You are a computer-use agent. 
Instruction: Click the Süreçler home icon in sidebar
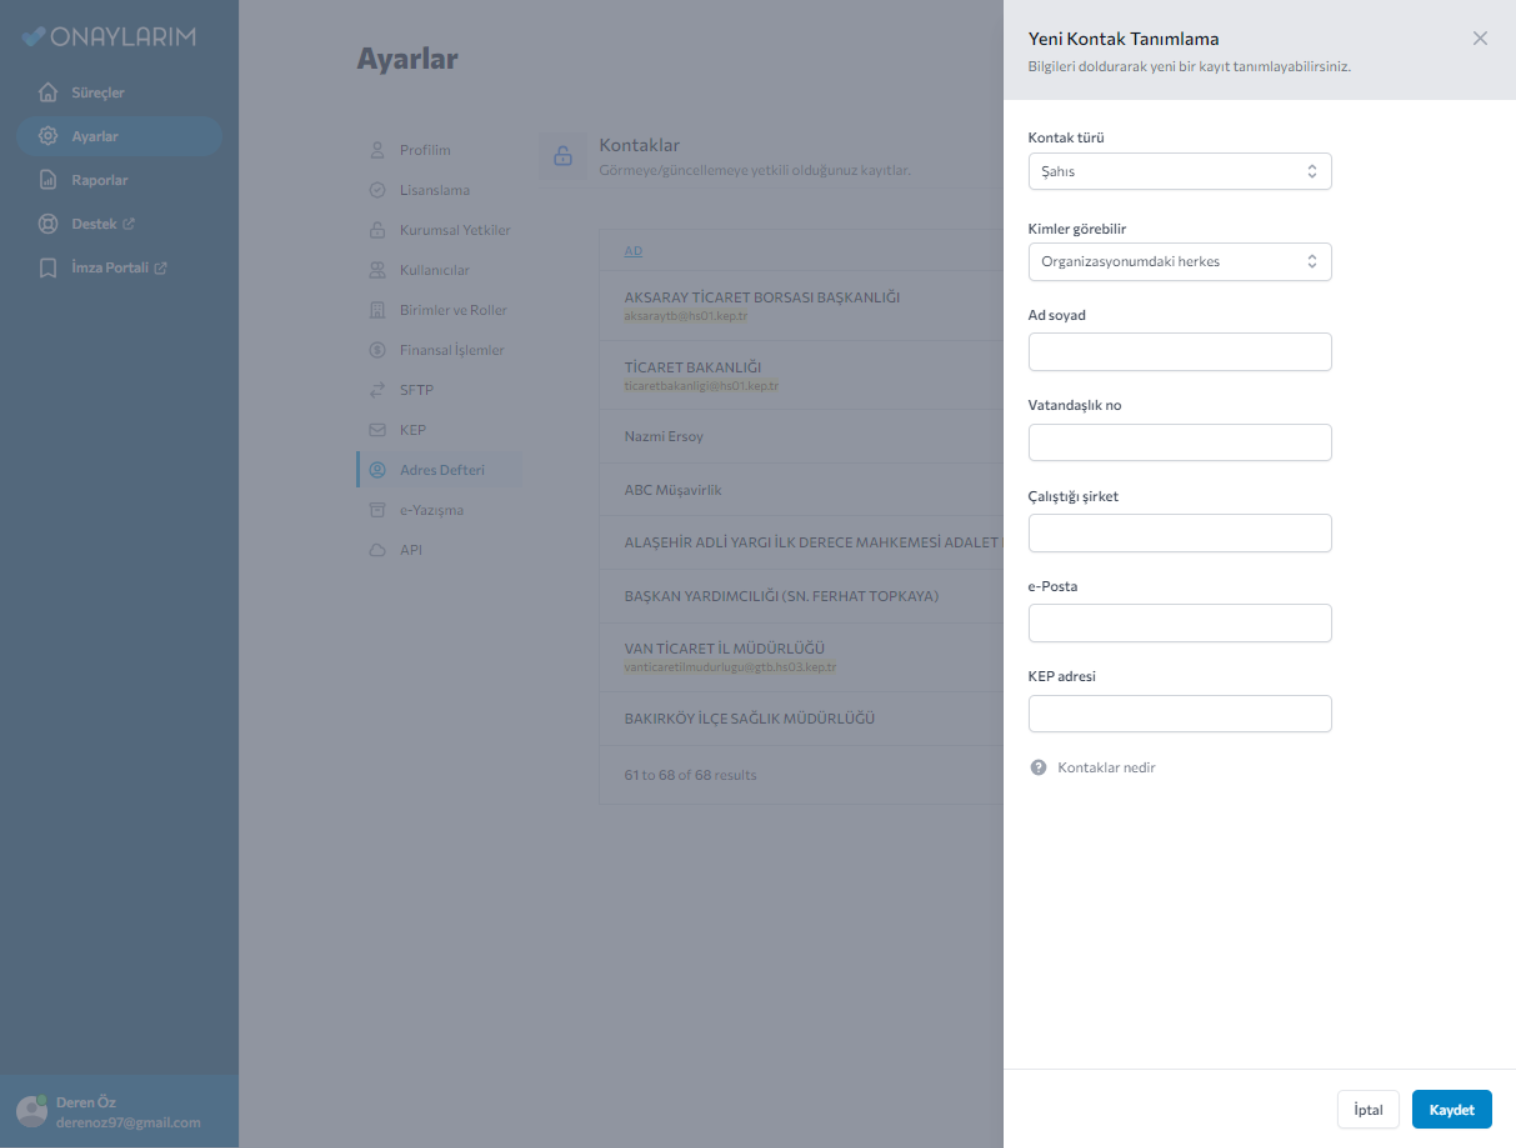[48, 92]
